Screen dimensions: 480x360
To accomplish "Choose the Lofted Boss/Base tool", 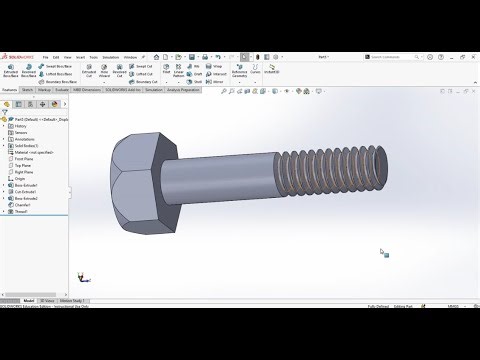I will pos(55,74).
